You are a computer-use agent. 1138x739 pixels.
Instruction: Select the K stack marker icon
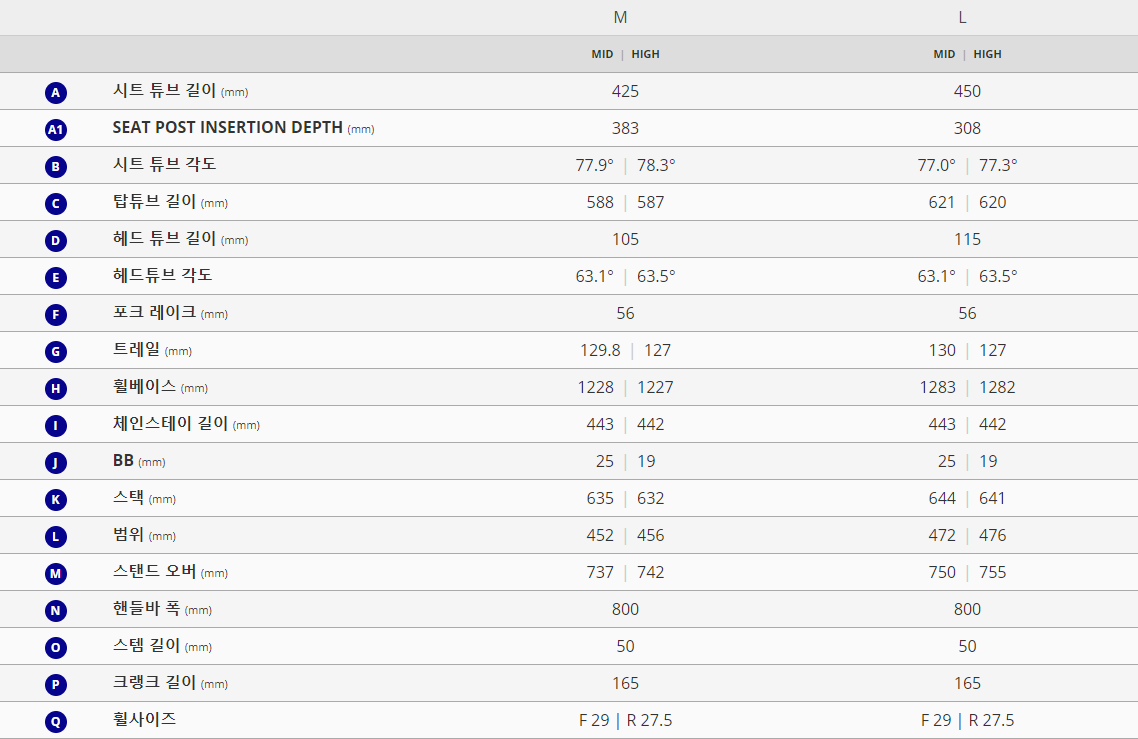56,500
